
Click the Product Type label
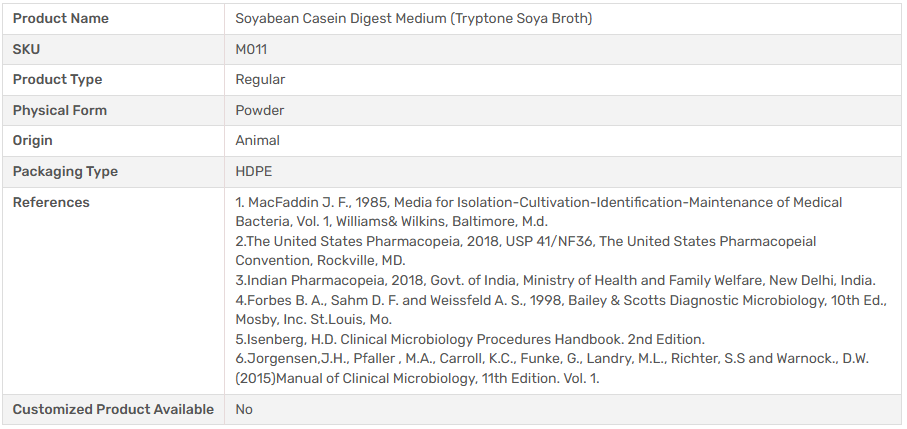(57, 80)
